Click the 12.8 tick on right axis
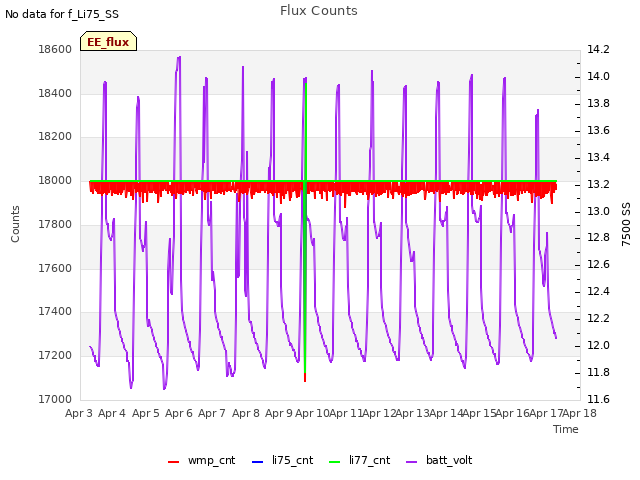 [598, 238]
